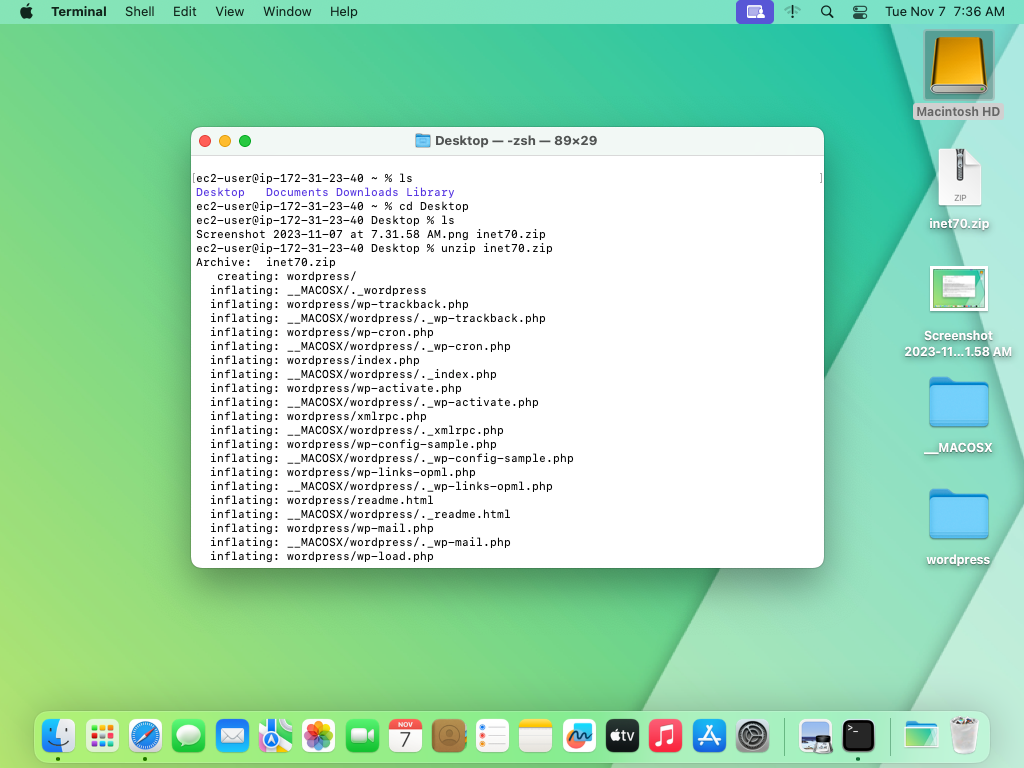1024x768 pixels.
Task: Click the 'cd Desktop' command line
Action: [x=332, y=206]
